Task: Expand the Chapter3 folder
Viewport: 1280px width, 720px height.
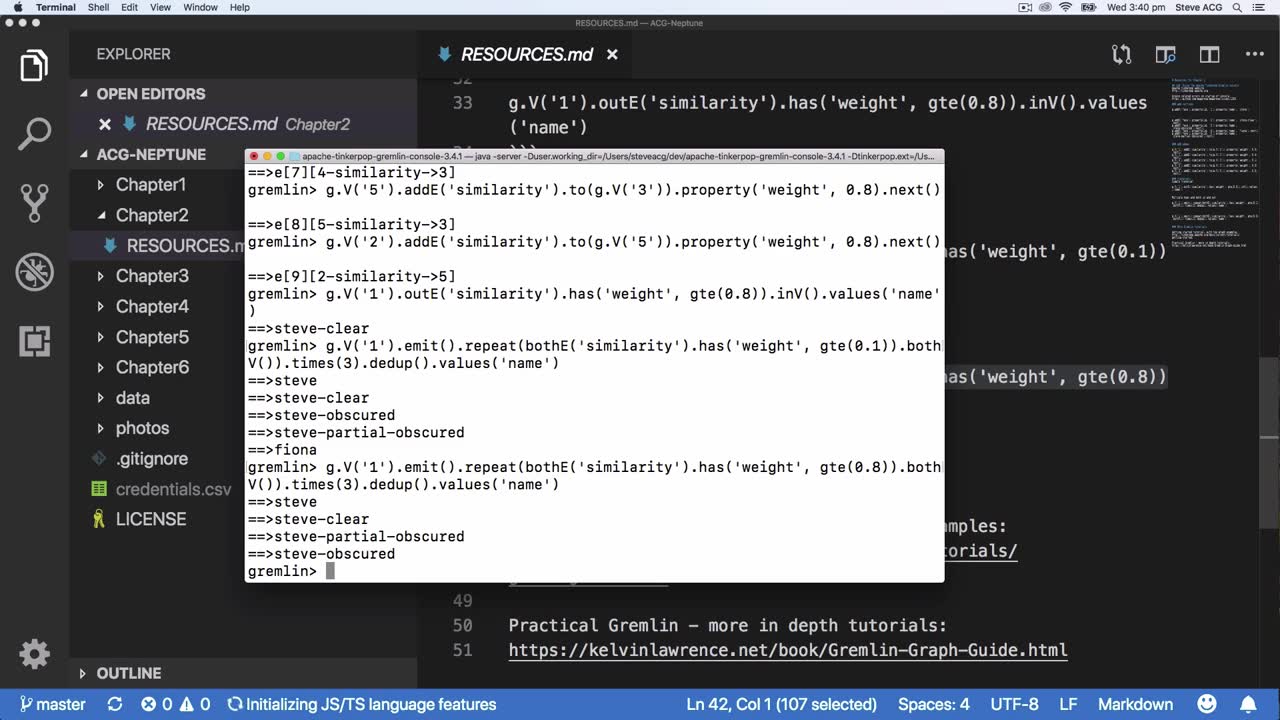Action: tap(152, 275)
